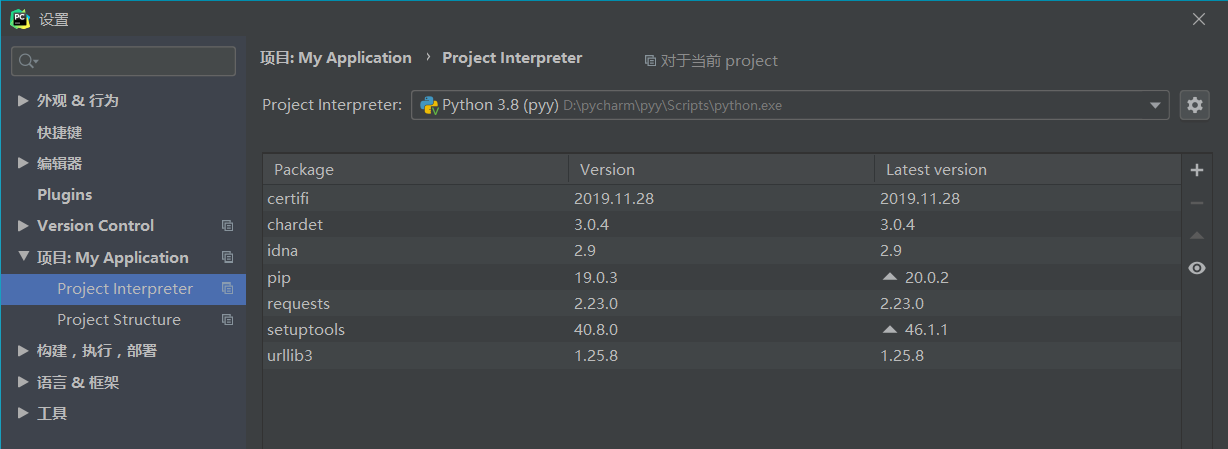Select the requests package row
The width and height of the screenshot is (1228, 449).
[300, 304]
